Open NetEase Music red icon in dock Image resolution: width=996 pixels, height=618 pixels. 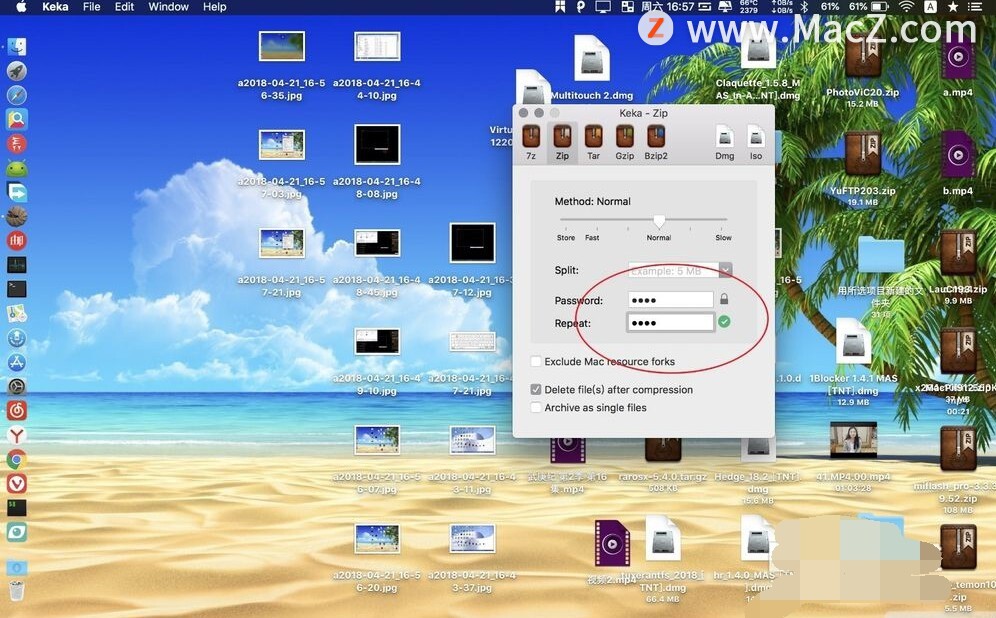17,411
